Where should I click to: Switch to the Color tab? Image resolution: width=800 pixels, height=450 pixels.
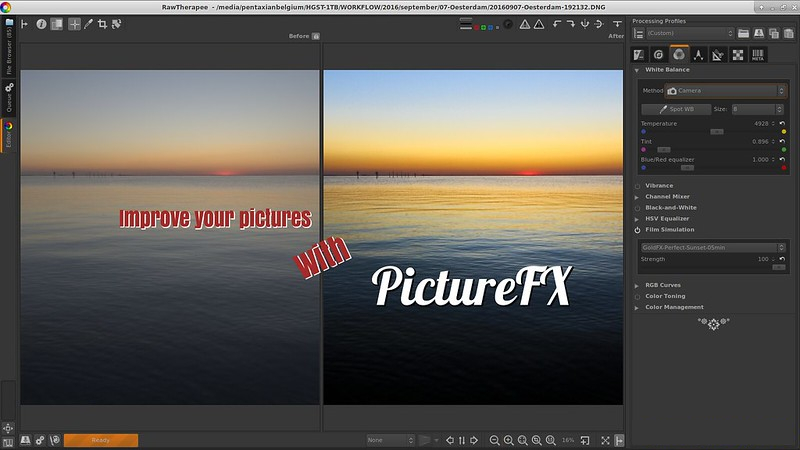(679, 54)
